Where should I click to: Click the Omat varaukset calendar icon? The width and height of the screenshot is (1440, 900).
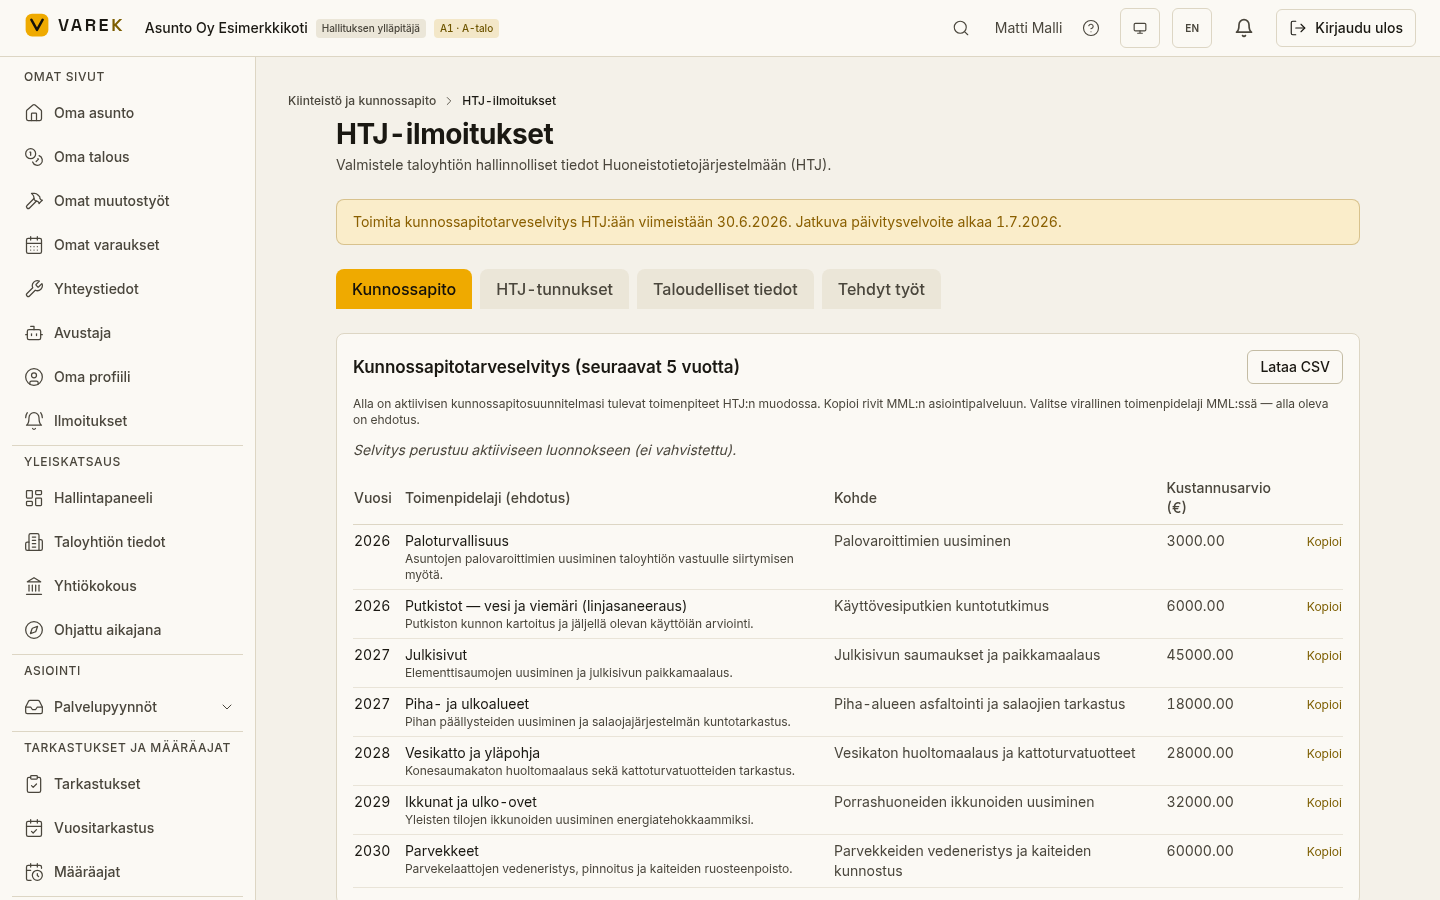[34, 245]
